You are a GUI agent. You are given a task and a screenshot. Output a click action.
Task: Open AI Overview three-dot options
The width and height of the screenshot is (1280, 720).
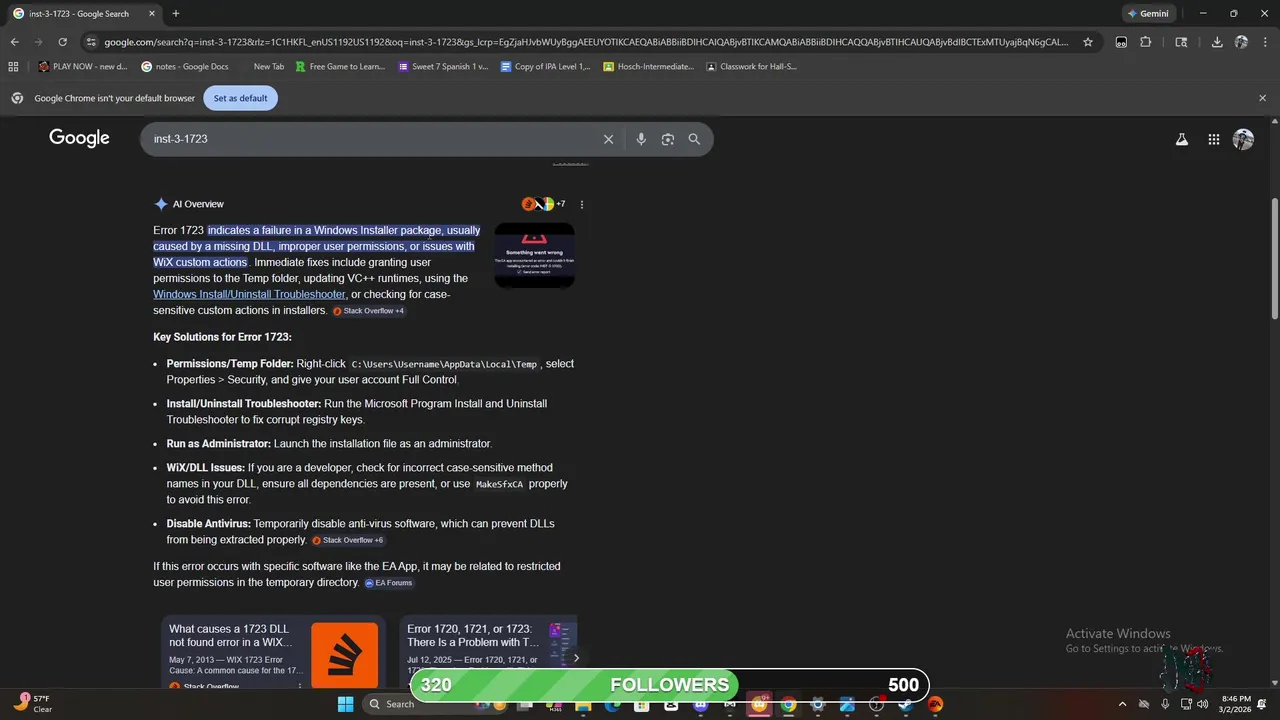tap(581, 204)
